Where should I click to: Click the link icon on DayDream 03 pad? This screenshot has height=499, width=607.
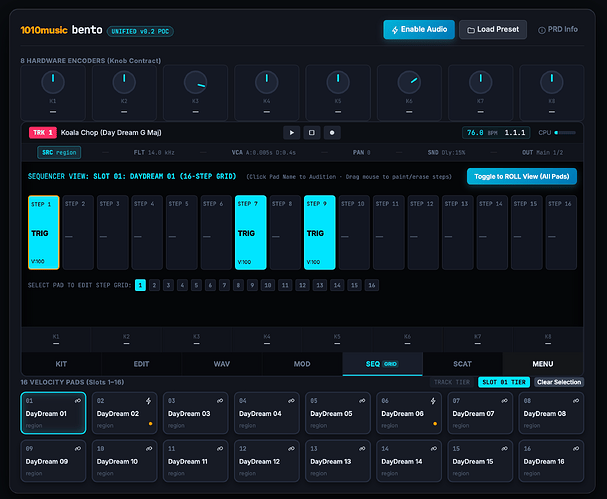220,401
